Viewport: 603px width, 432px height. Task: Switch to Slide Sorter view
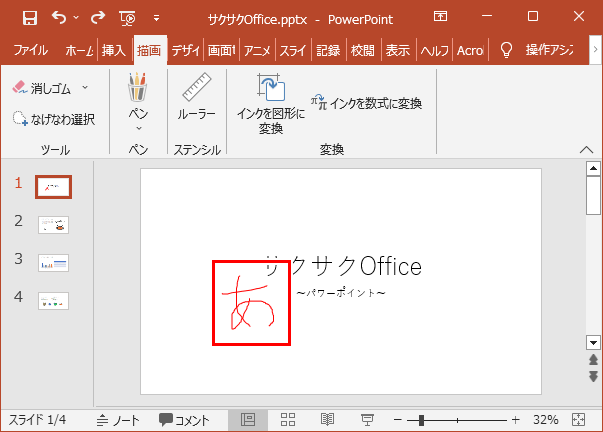tap(288, 420)
